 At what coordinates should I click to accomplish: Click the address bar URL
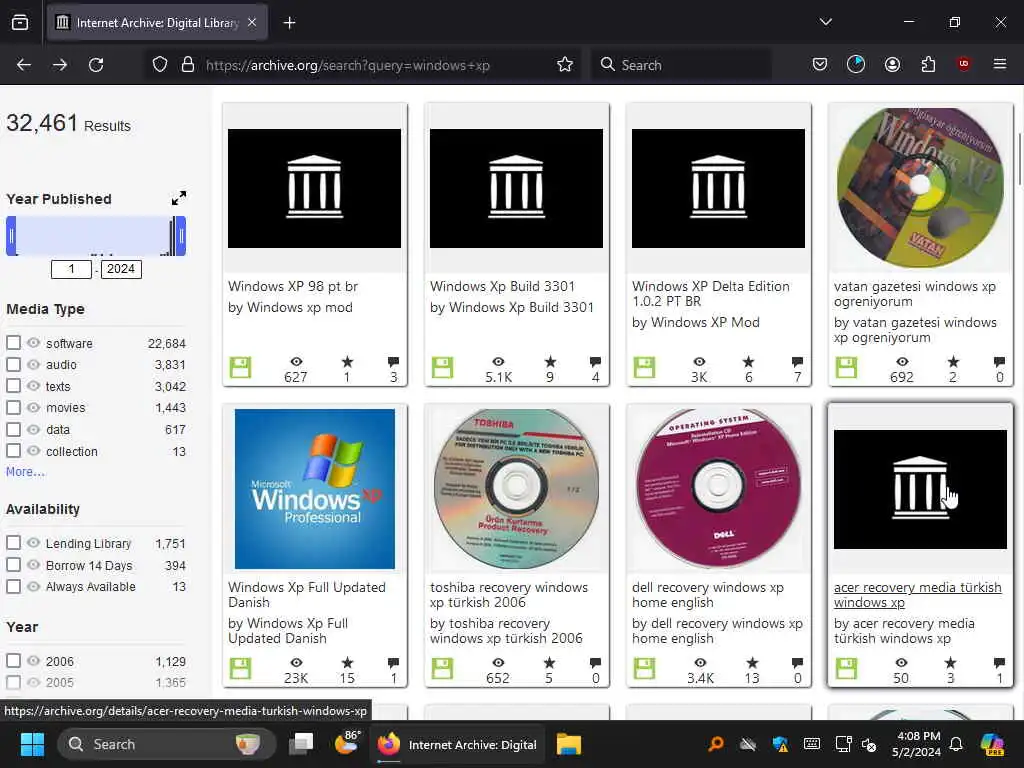point(347,65)
